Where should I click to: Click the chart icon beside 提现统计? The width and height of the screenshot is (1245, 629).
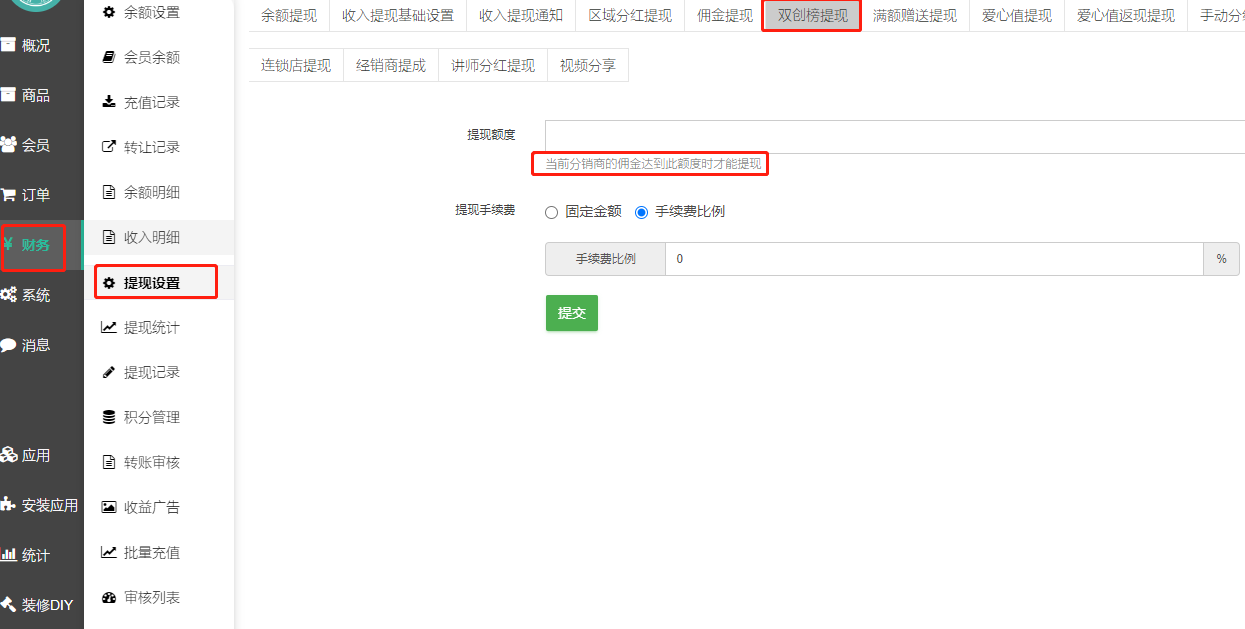[109, 327]
